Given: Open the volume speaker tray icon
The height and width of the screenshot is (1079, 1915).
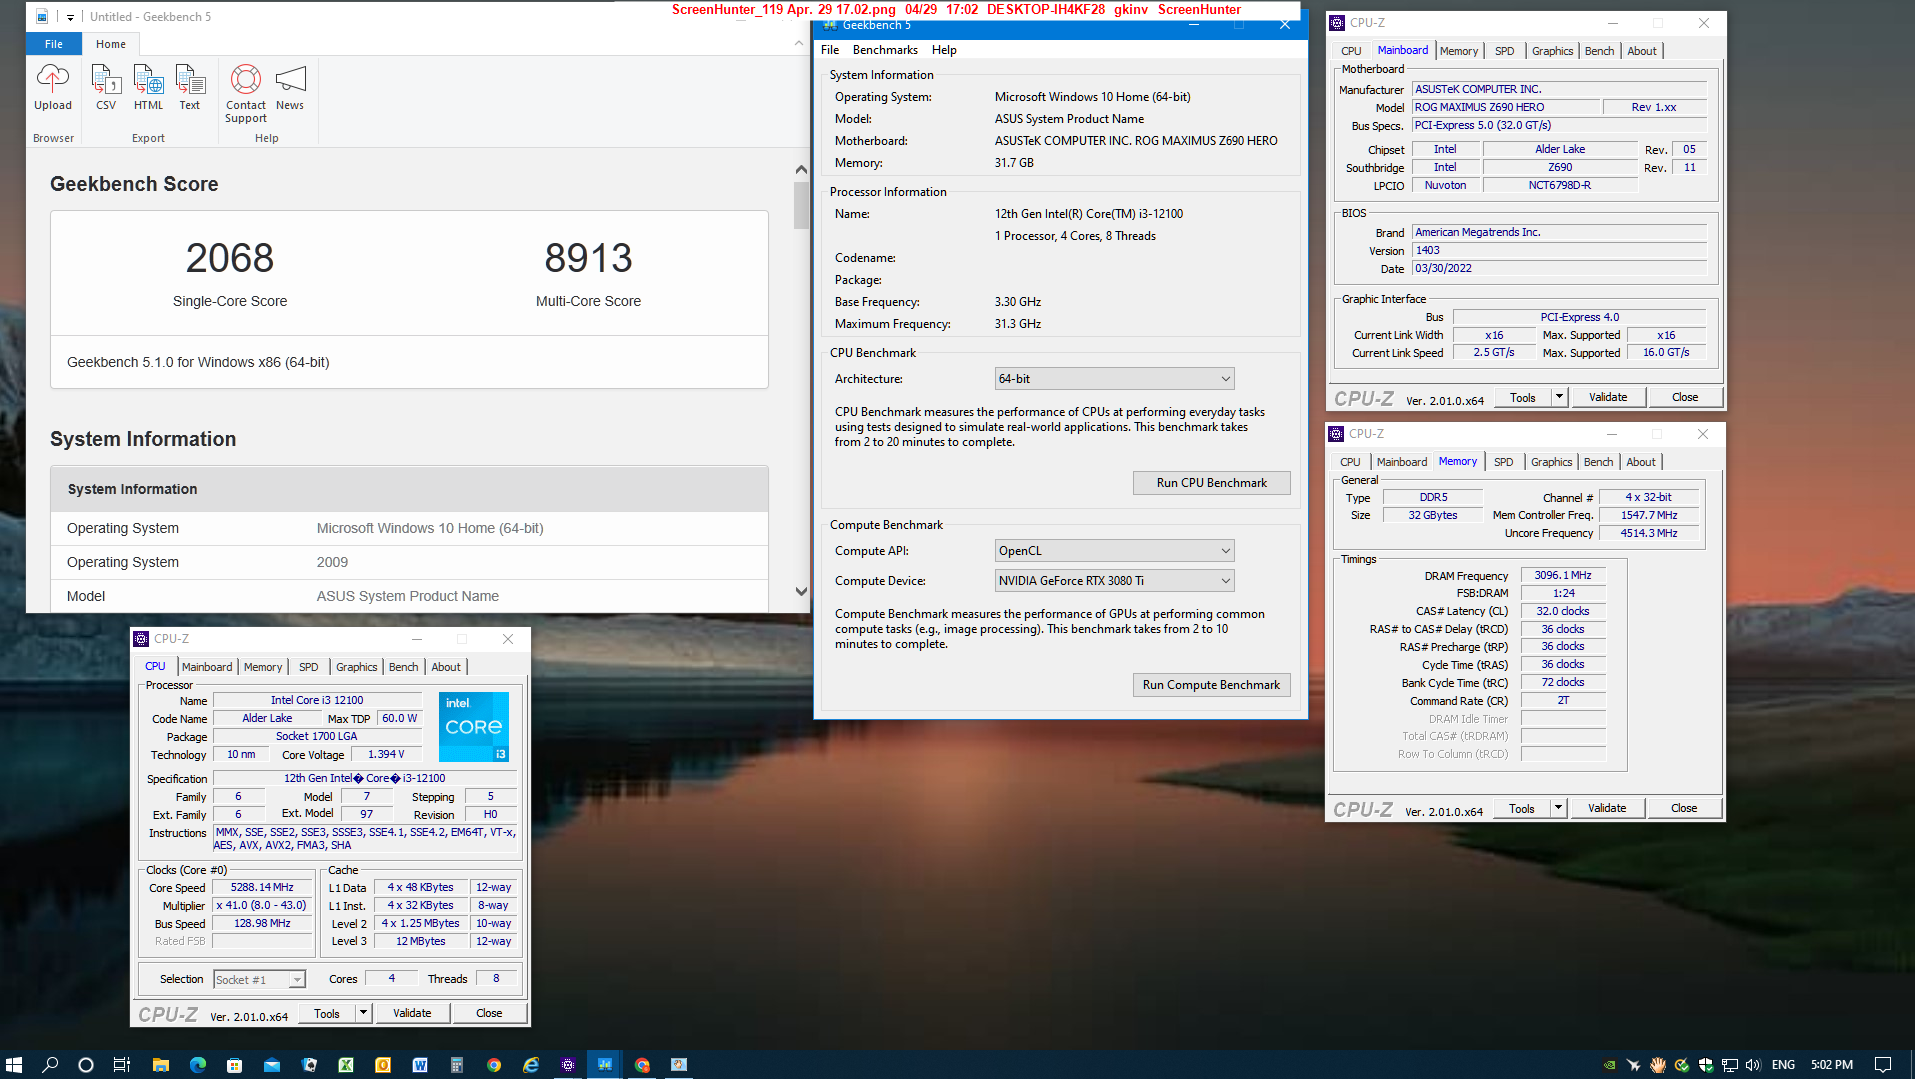Looking at the screenshot, I should click(1752, 1065).
